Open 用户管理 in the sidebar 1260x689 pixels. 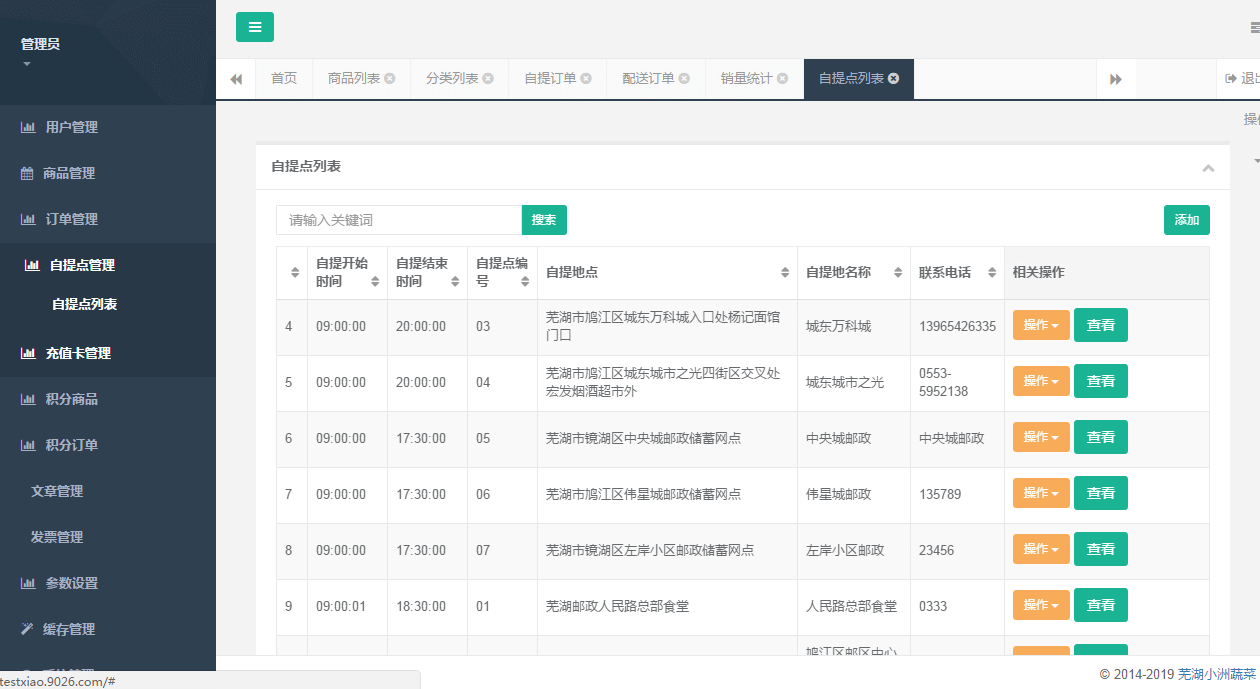71,127
